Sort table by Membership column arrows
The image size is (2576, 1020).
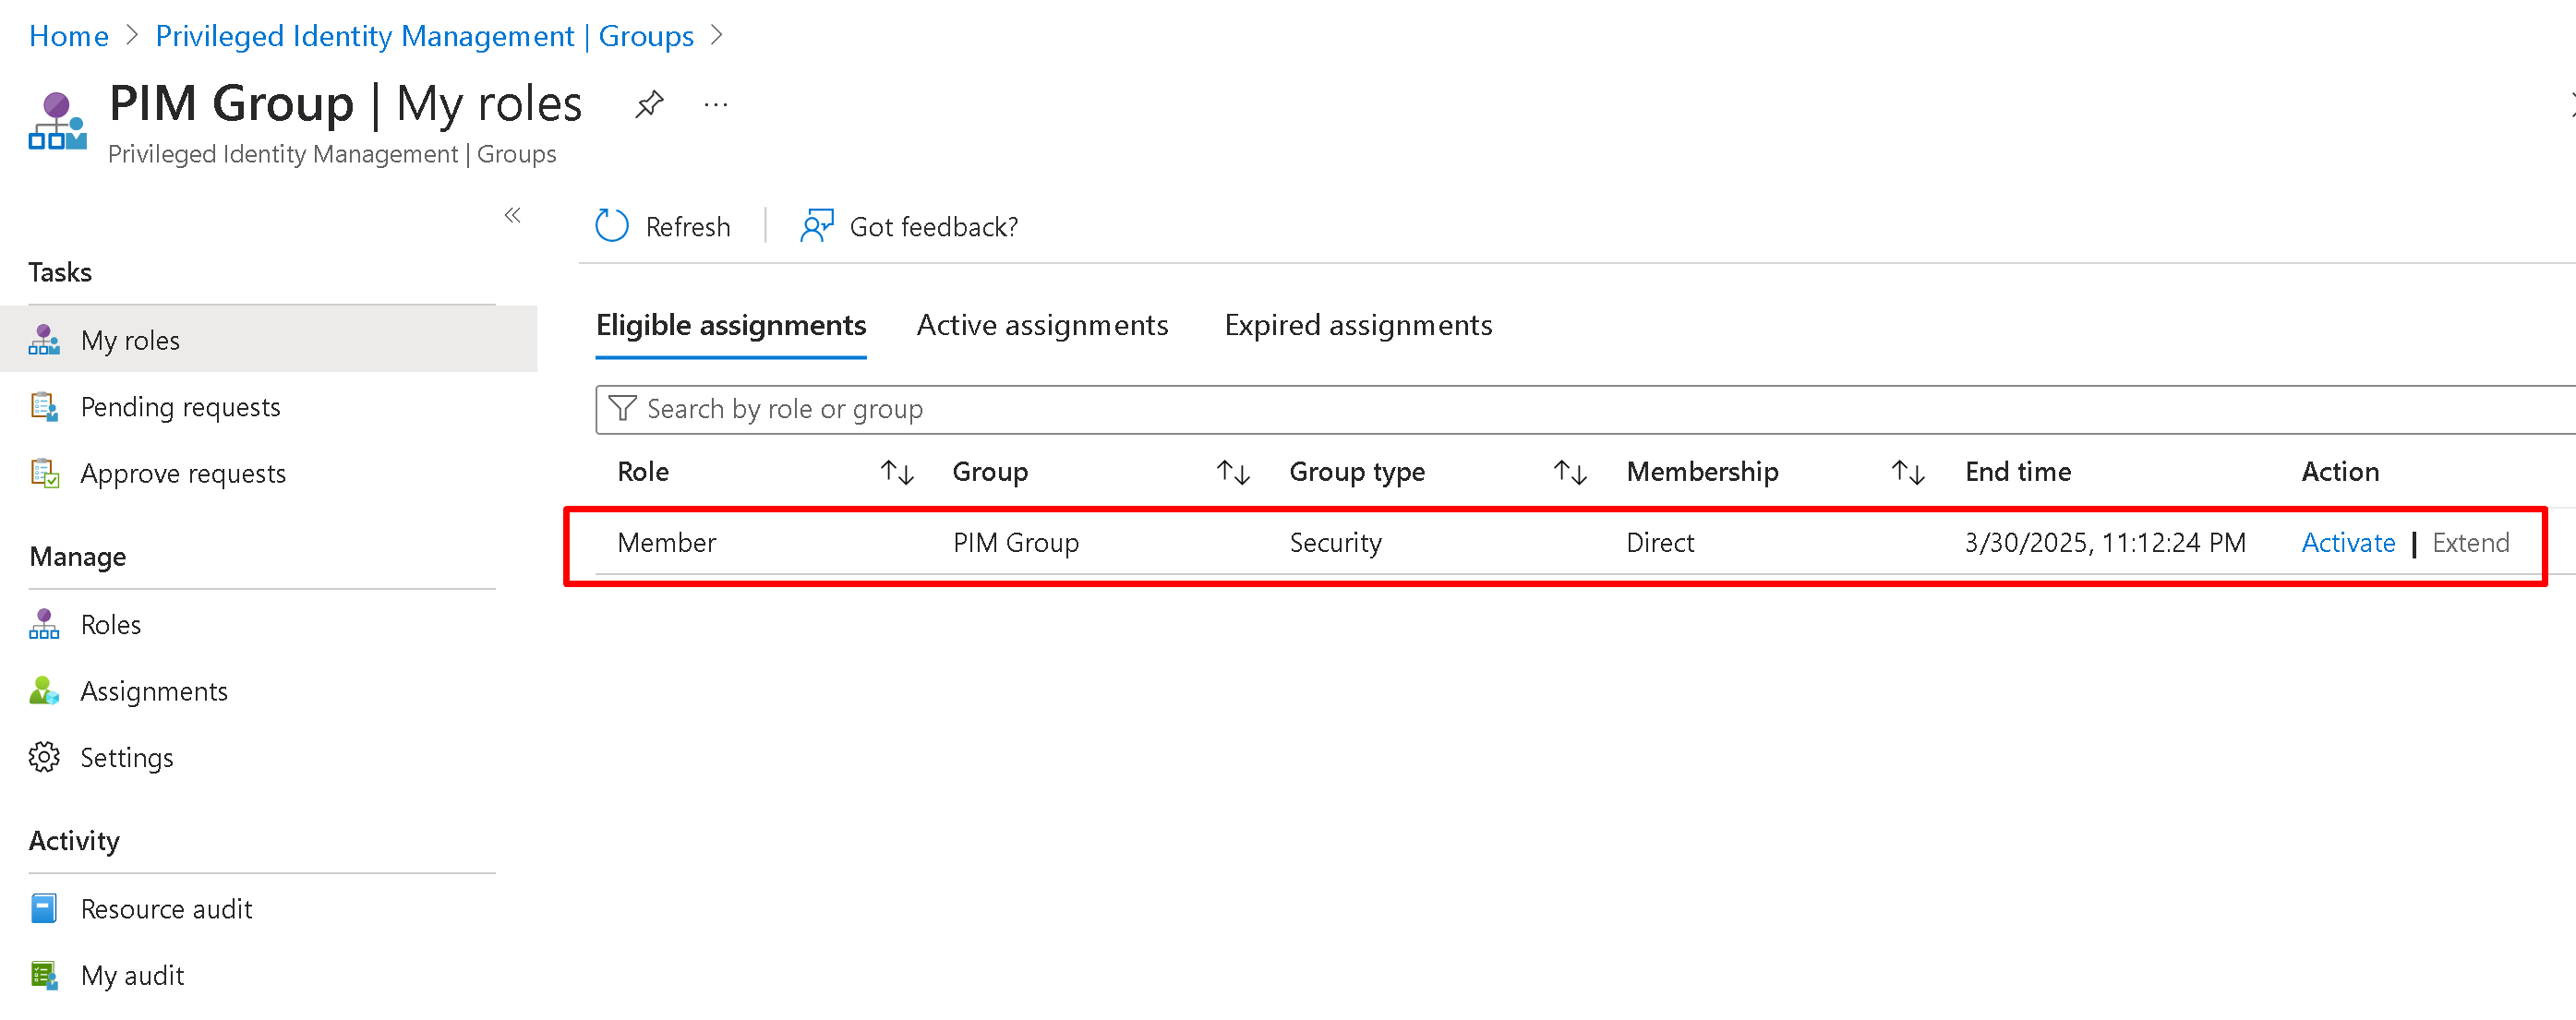coord(1907,472)
